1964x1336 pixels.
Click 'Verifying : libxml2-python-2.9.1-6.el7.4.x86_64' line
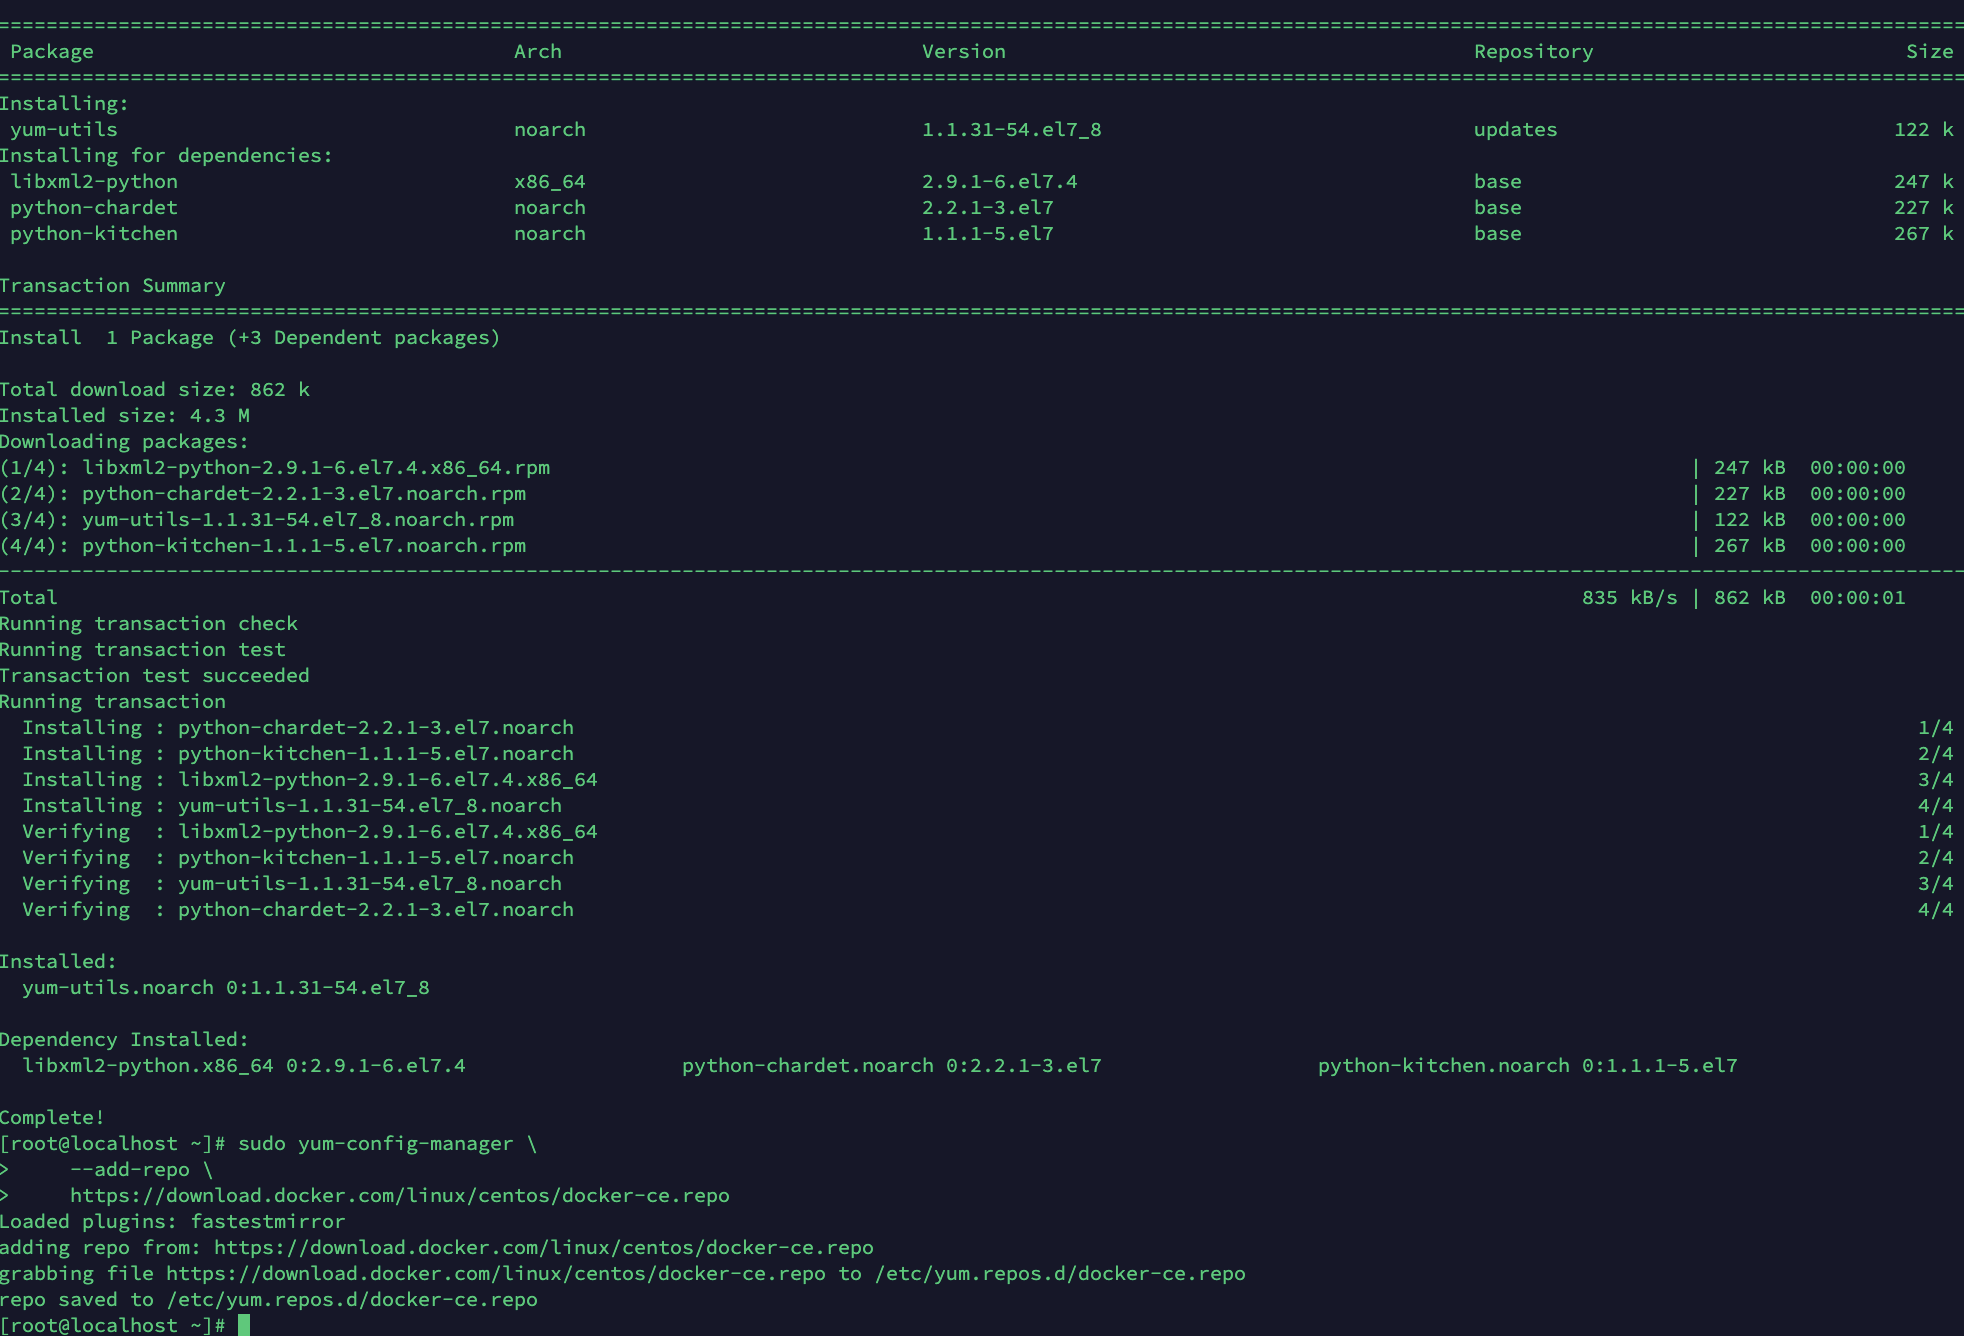pyautogui.click(x=310, y=831)
